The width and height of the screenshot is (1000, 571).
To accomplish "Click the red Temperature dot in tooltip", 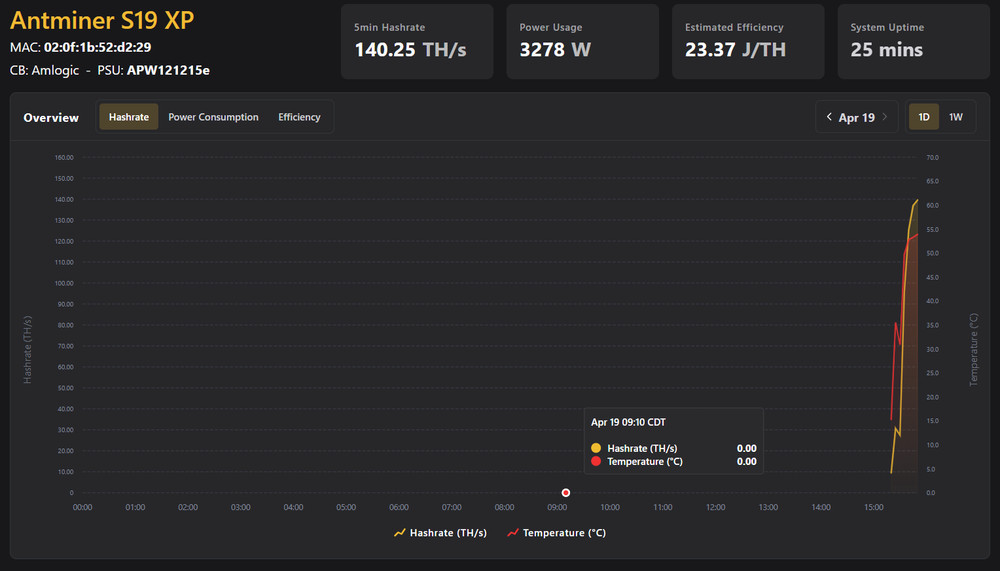I will [596, 461].
